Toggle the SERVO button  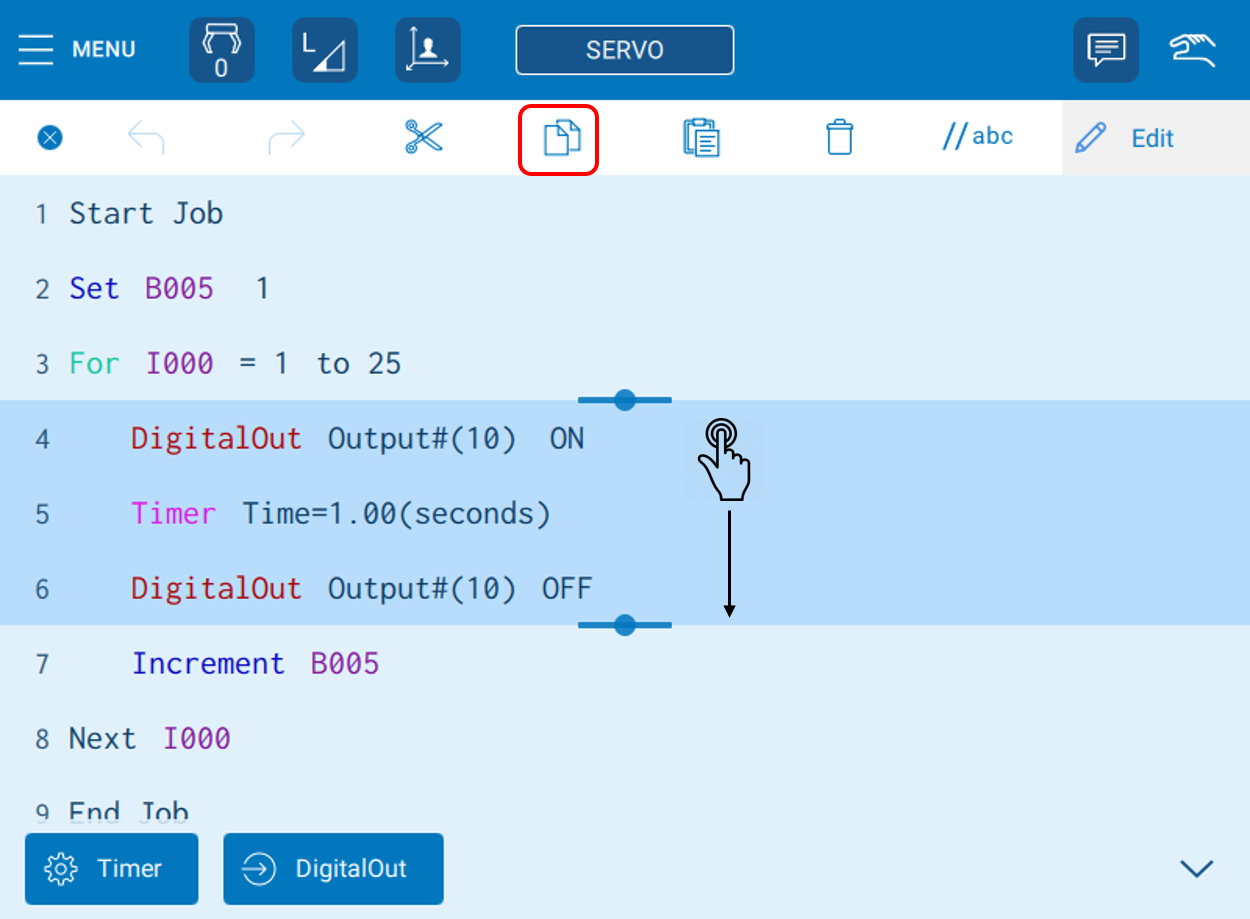tap(625, 50)
